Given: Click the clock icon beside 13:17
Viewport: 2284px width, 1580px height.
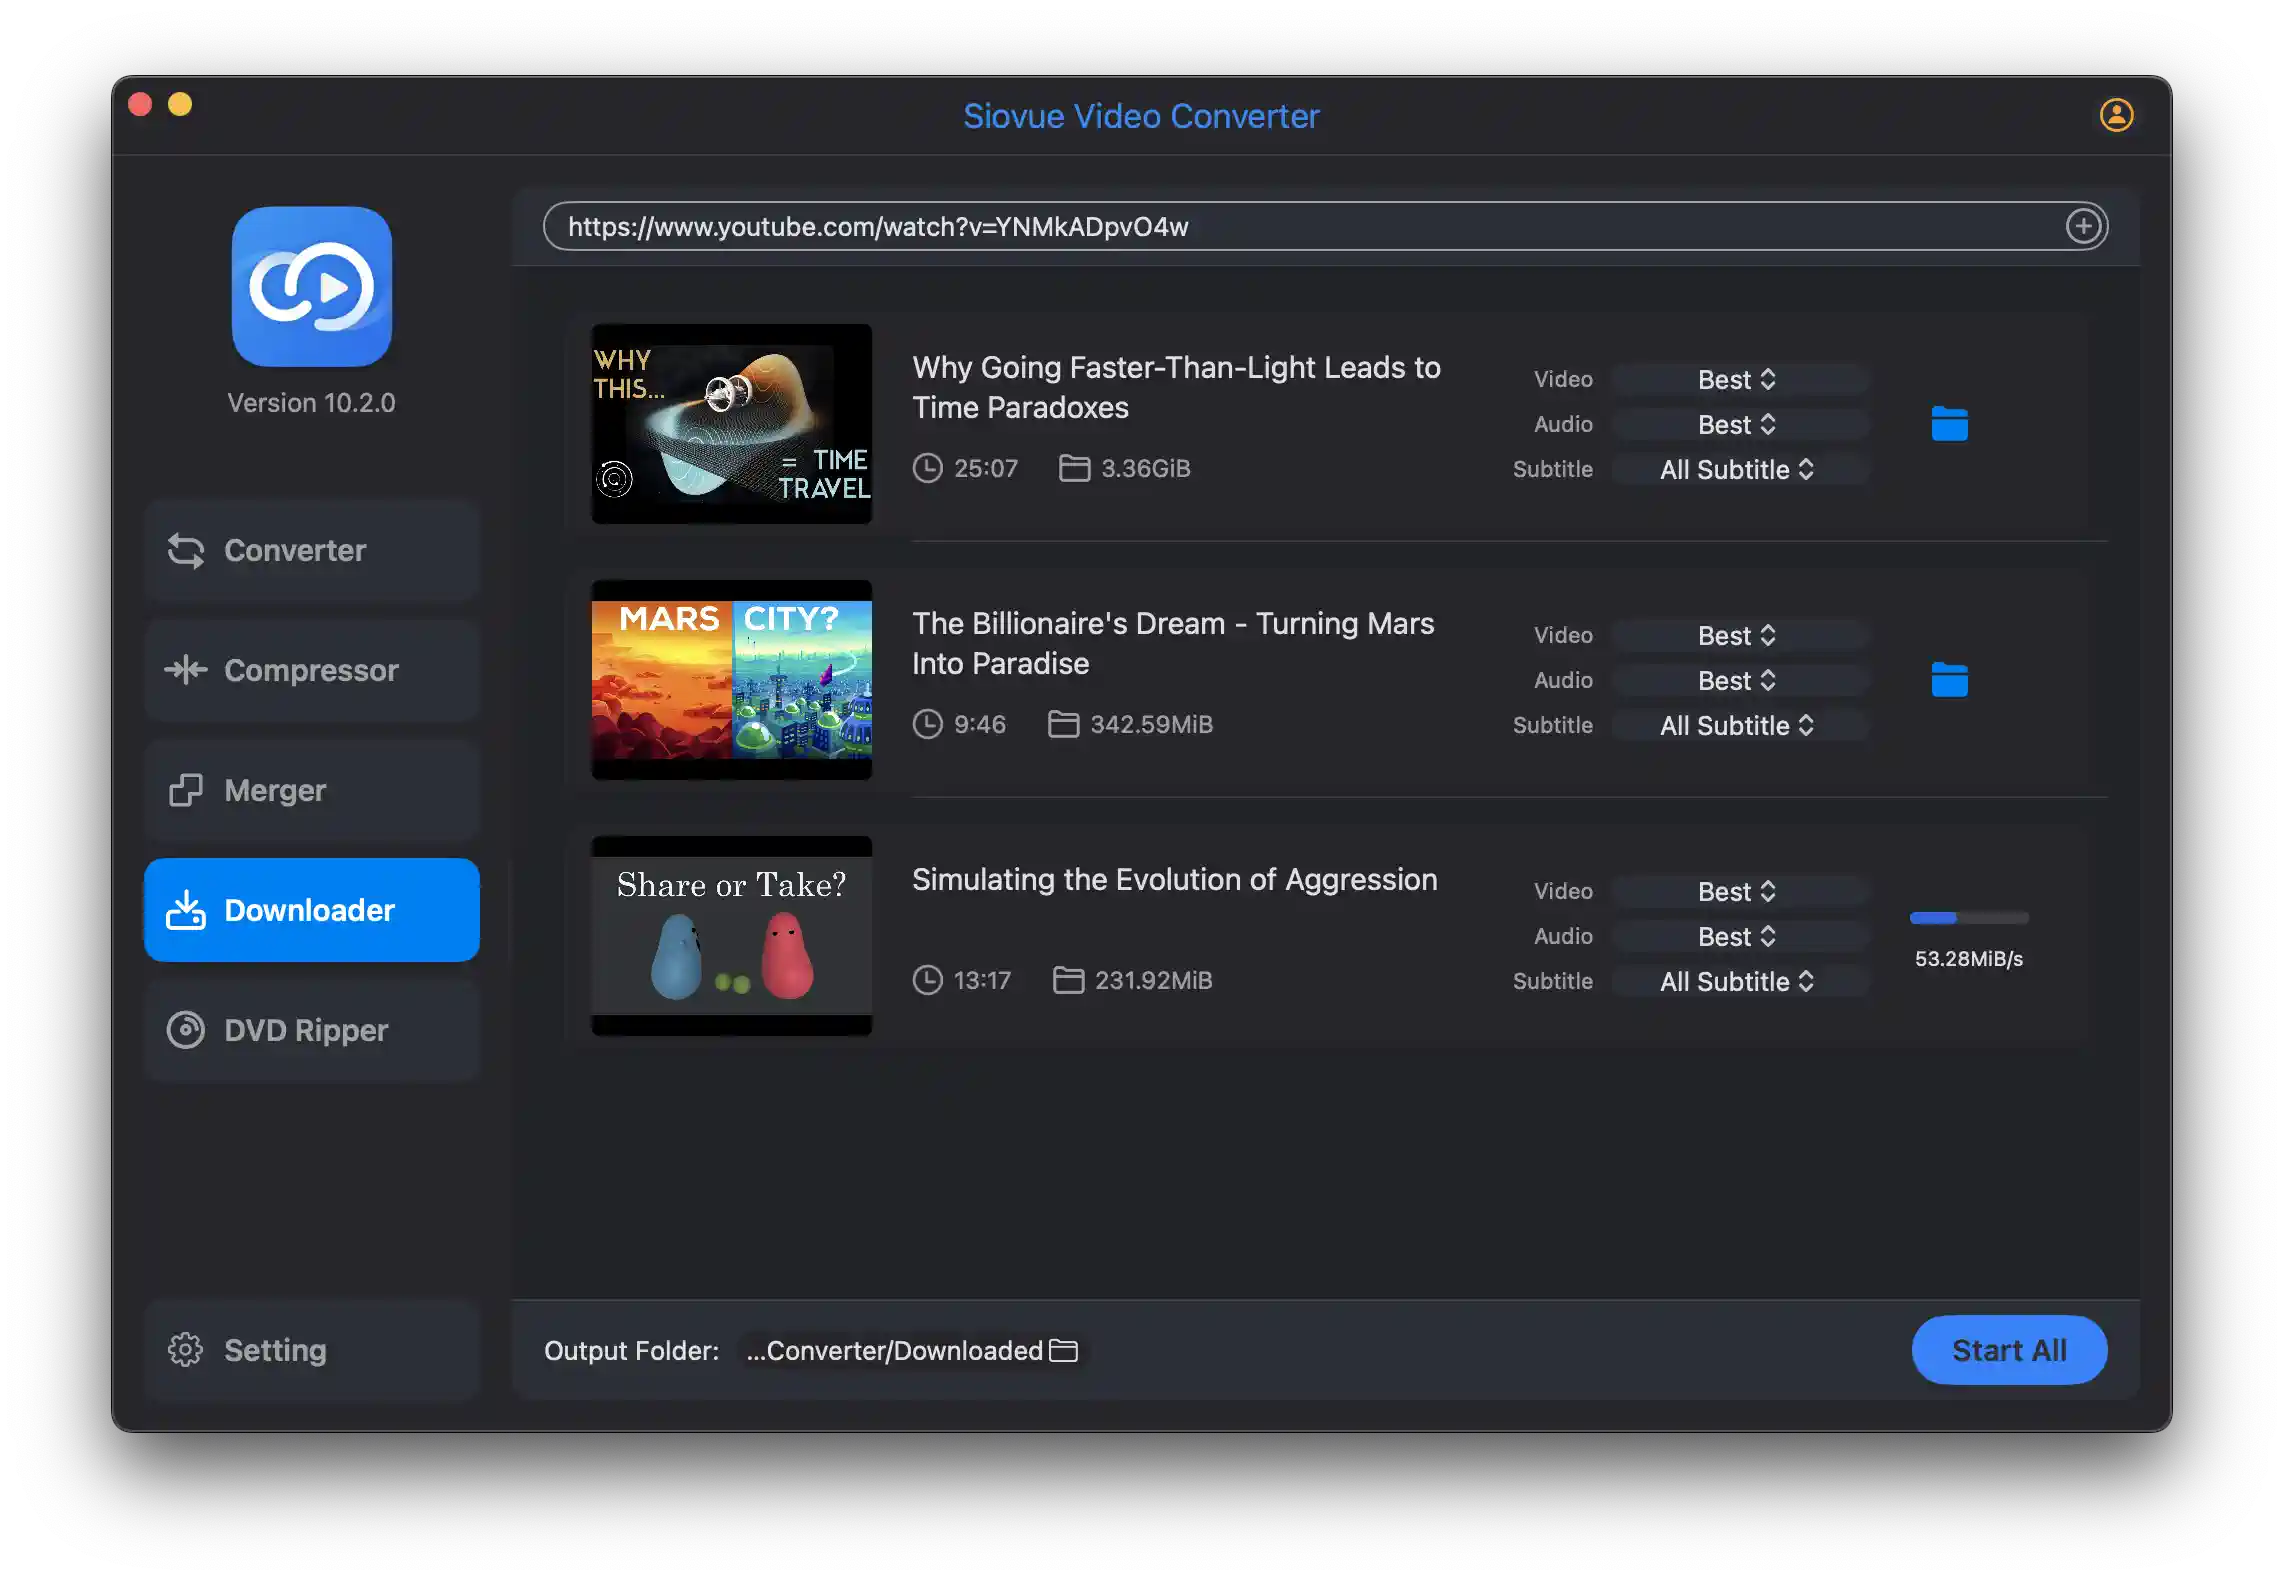Looking at the screenshot, I should point(928,980).
